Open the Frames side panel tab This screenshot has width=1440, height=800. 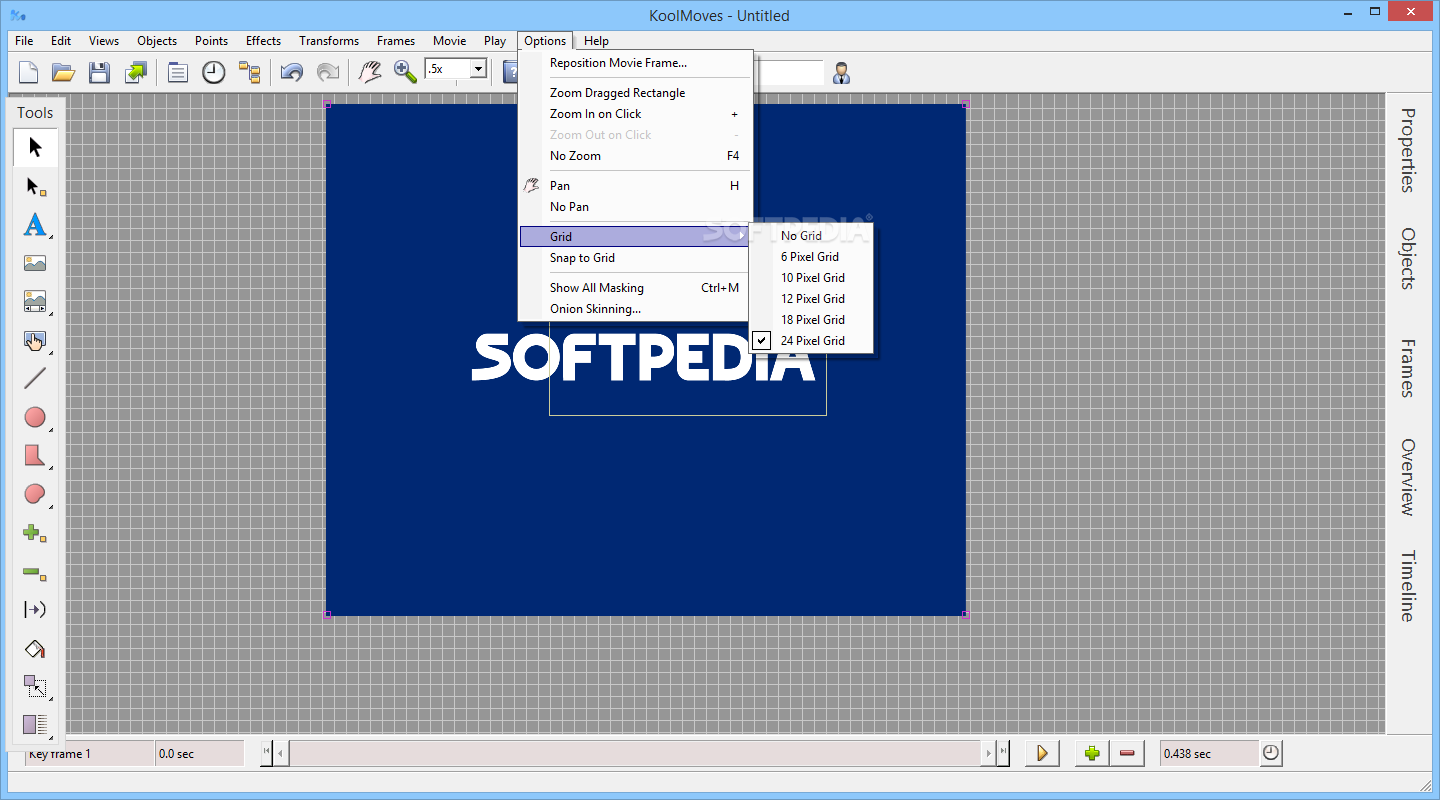pos(1408,368)
